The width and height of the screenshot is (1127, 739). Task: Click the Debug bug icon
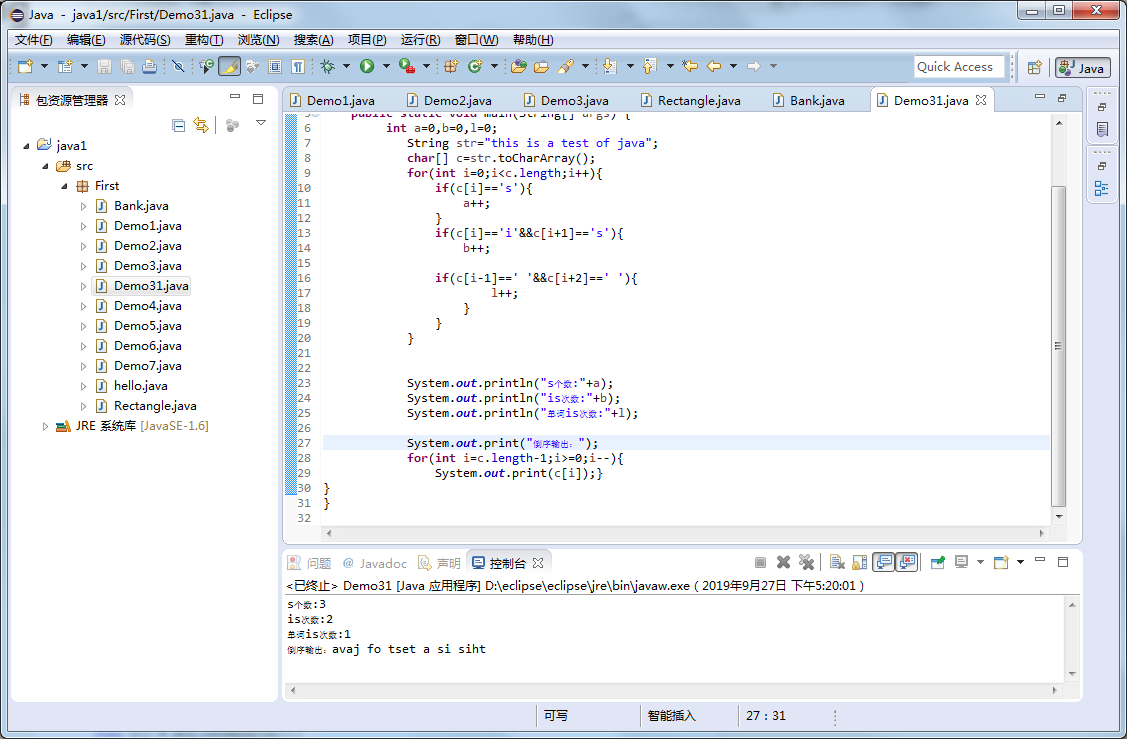[x=328, y=67]
